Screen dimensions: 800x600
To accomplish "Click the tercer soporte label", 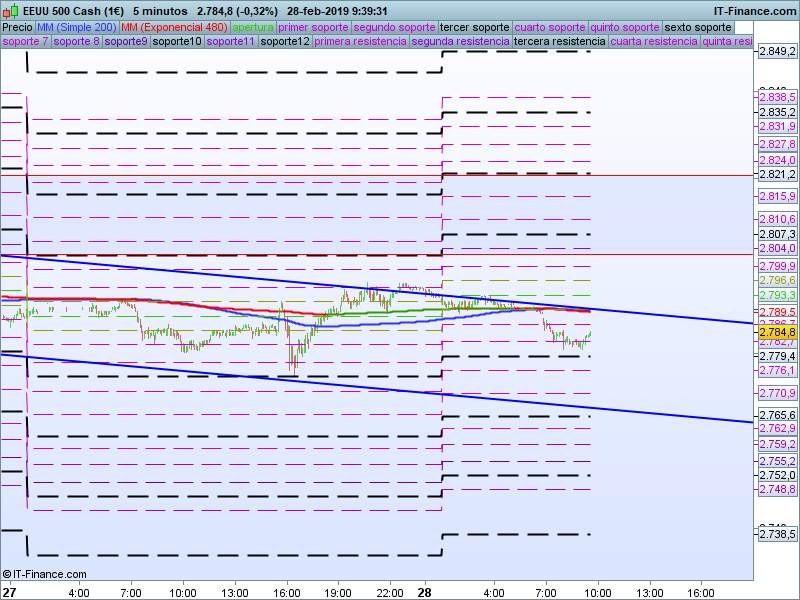I will coord(474,27).
